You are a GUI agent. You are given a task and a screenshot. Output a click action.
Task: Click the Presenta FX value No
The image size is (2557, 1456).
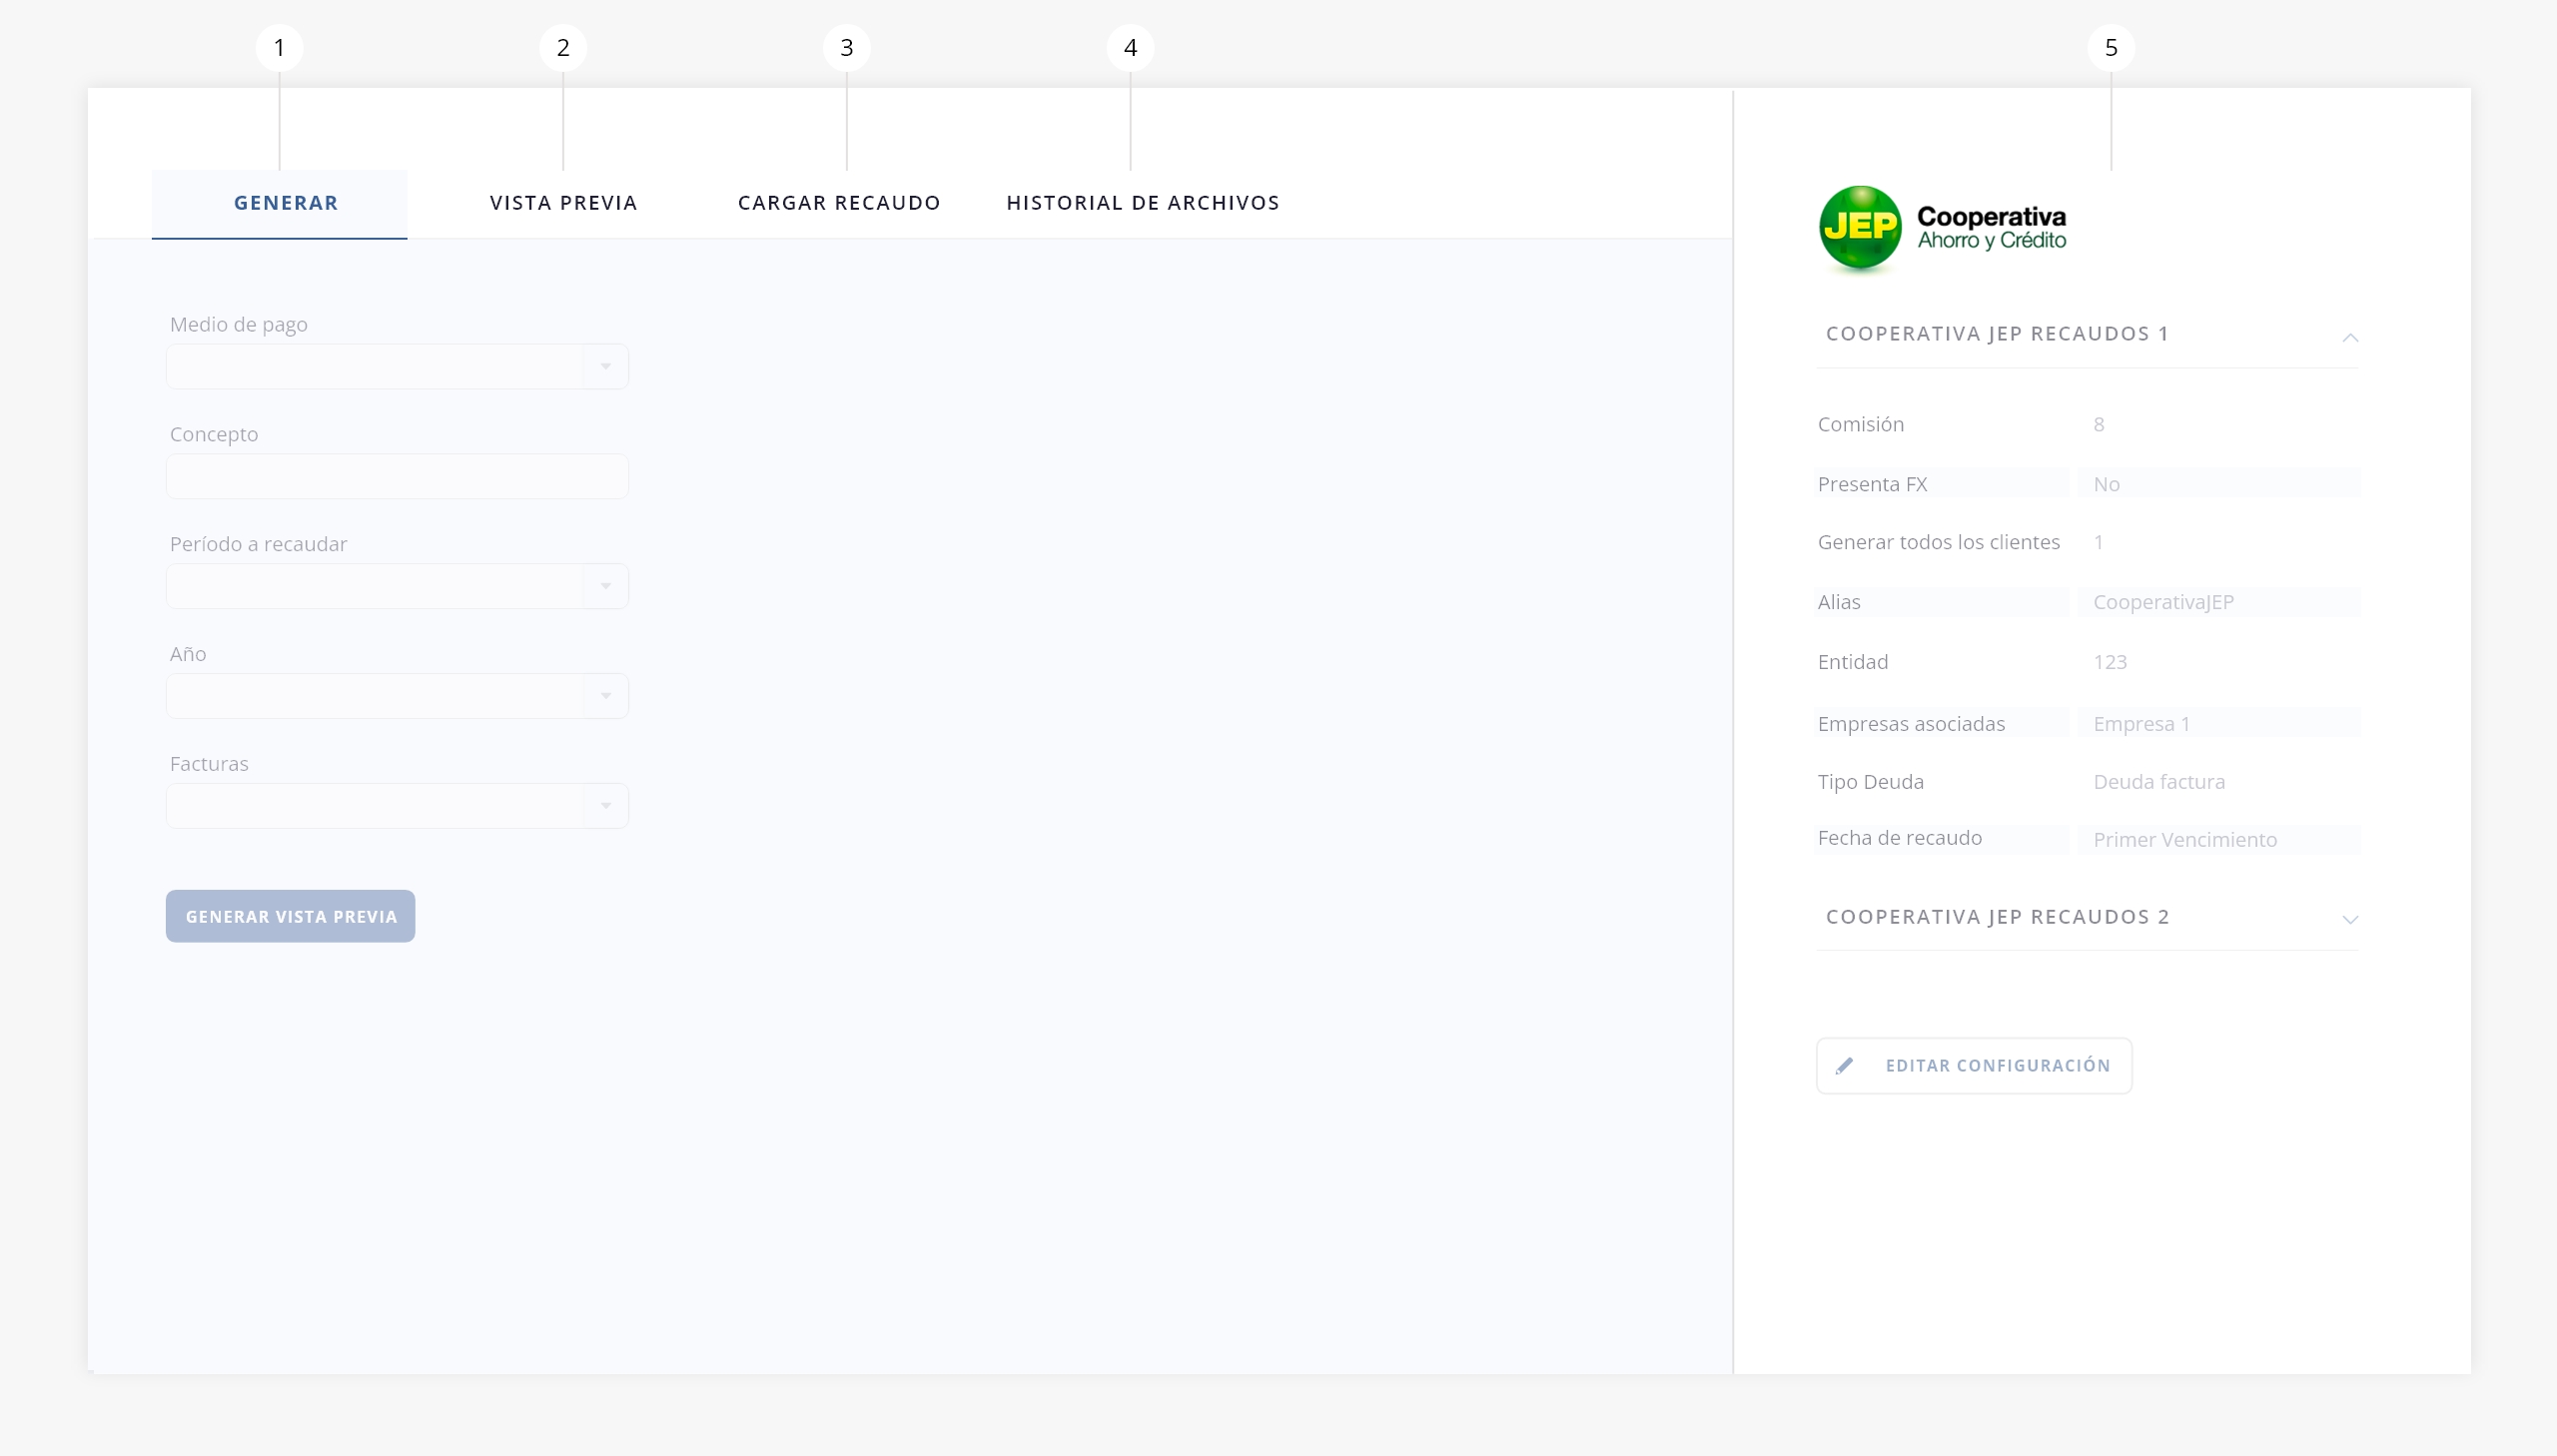2106,484
